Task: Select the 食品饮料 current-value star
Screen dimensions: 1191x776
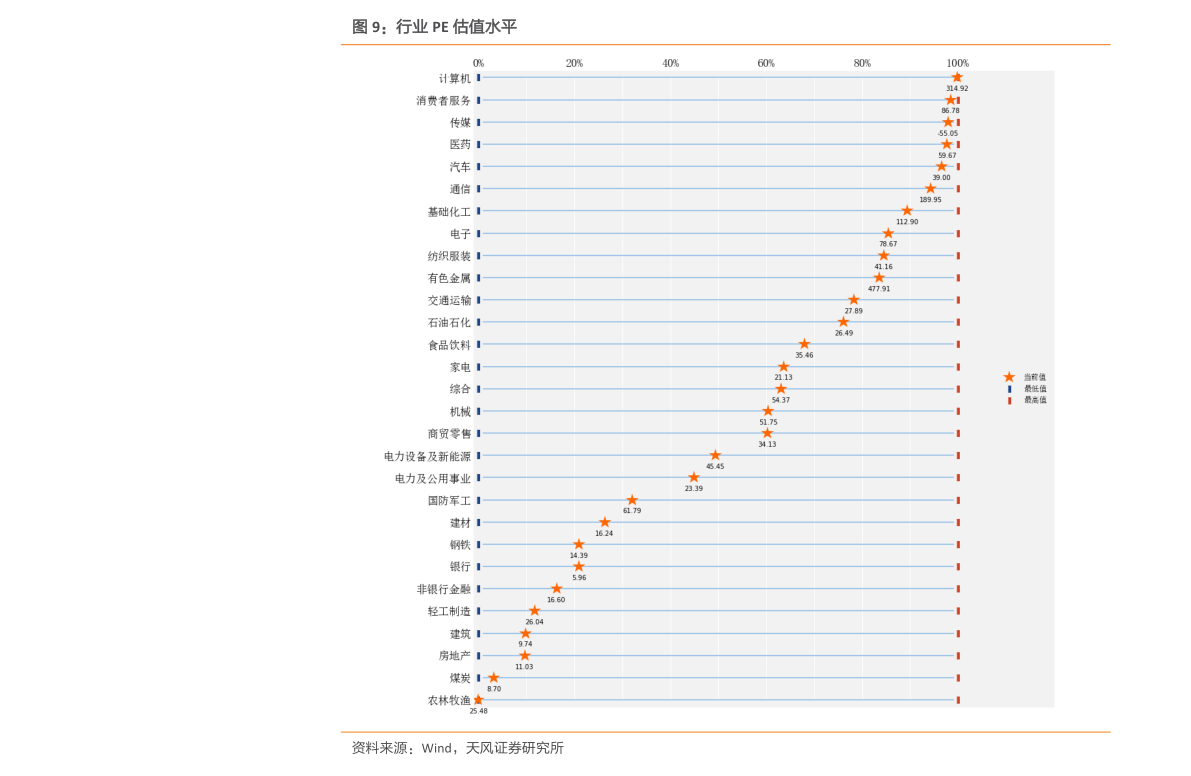Action: [804, 344]
